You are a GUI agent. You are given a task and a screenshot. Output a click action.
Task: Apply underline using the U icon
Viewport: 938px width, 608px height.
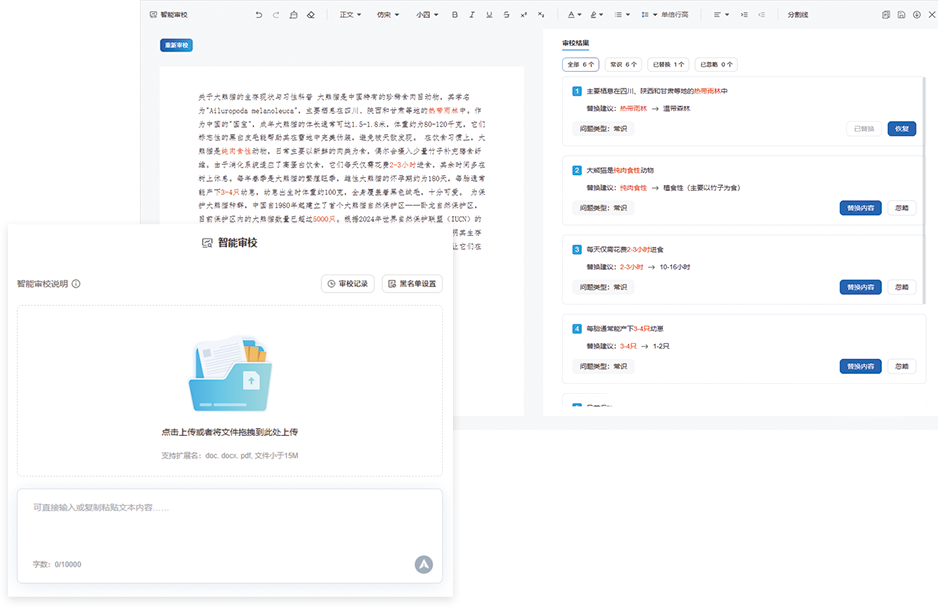point(489,15)
